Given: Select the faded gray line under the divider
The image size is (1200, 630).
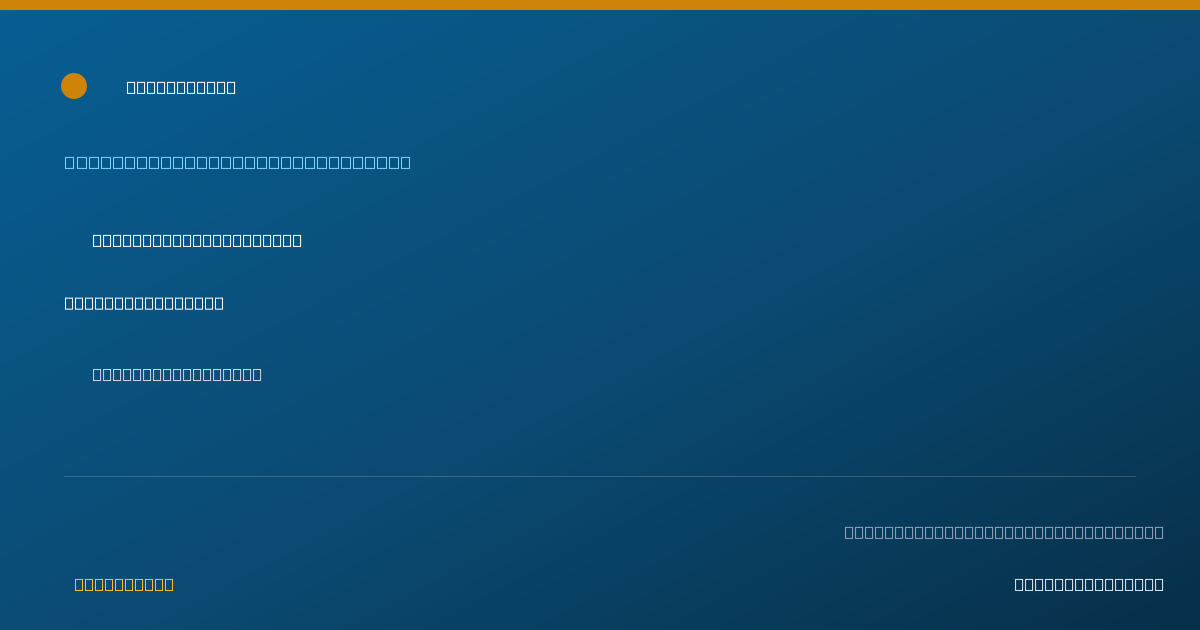Looking at the screenshot, I should [1004, 532].
